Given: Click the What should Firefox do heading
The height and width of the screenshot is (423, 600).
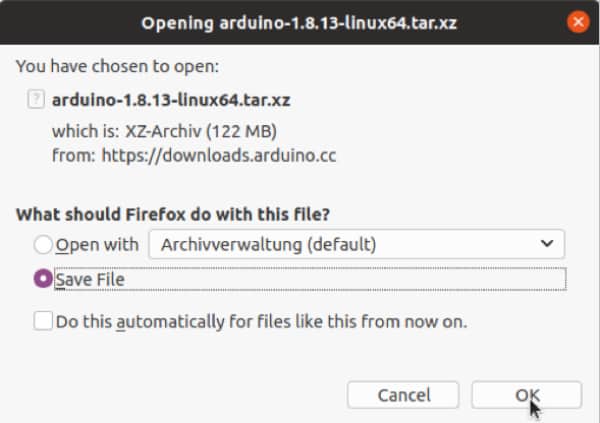Looking at the screenshot, I should [173, 214].
